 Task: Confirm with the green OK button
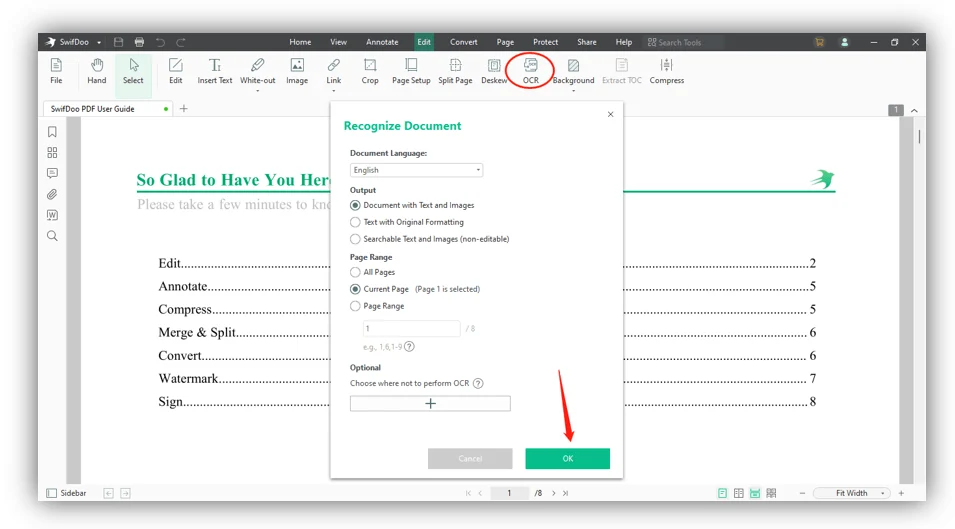pos(568,458)
